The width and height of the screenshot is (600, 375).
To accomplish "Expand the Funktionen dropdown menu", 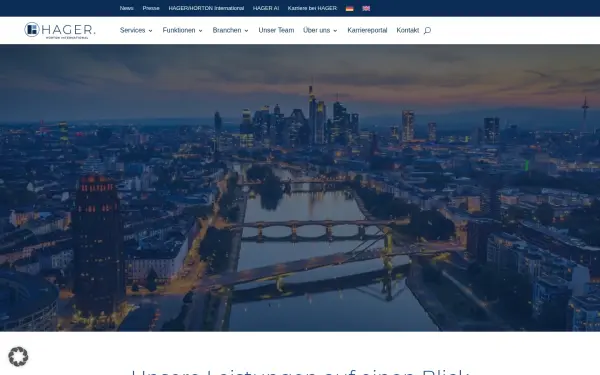I will point(183,30).
